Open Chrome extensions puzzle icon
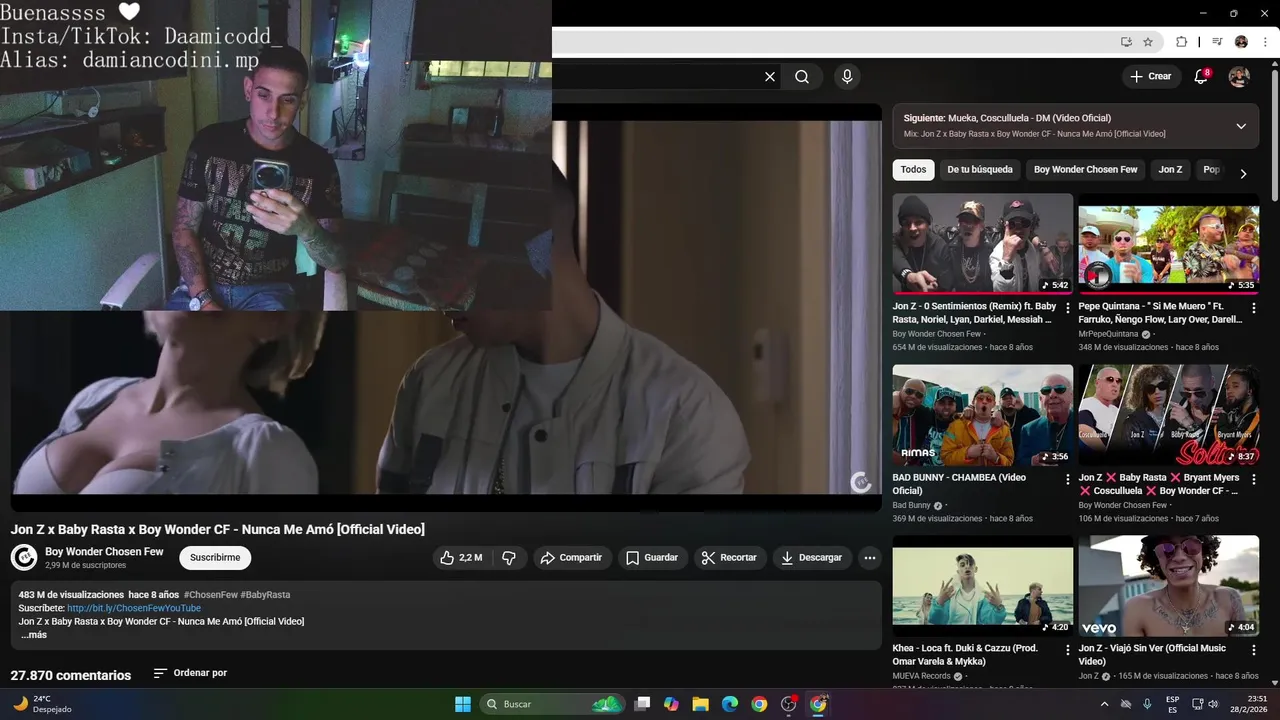The height and width of the screenshot is (720, 1280). click(1181, 42)
